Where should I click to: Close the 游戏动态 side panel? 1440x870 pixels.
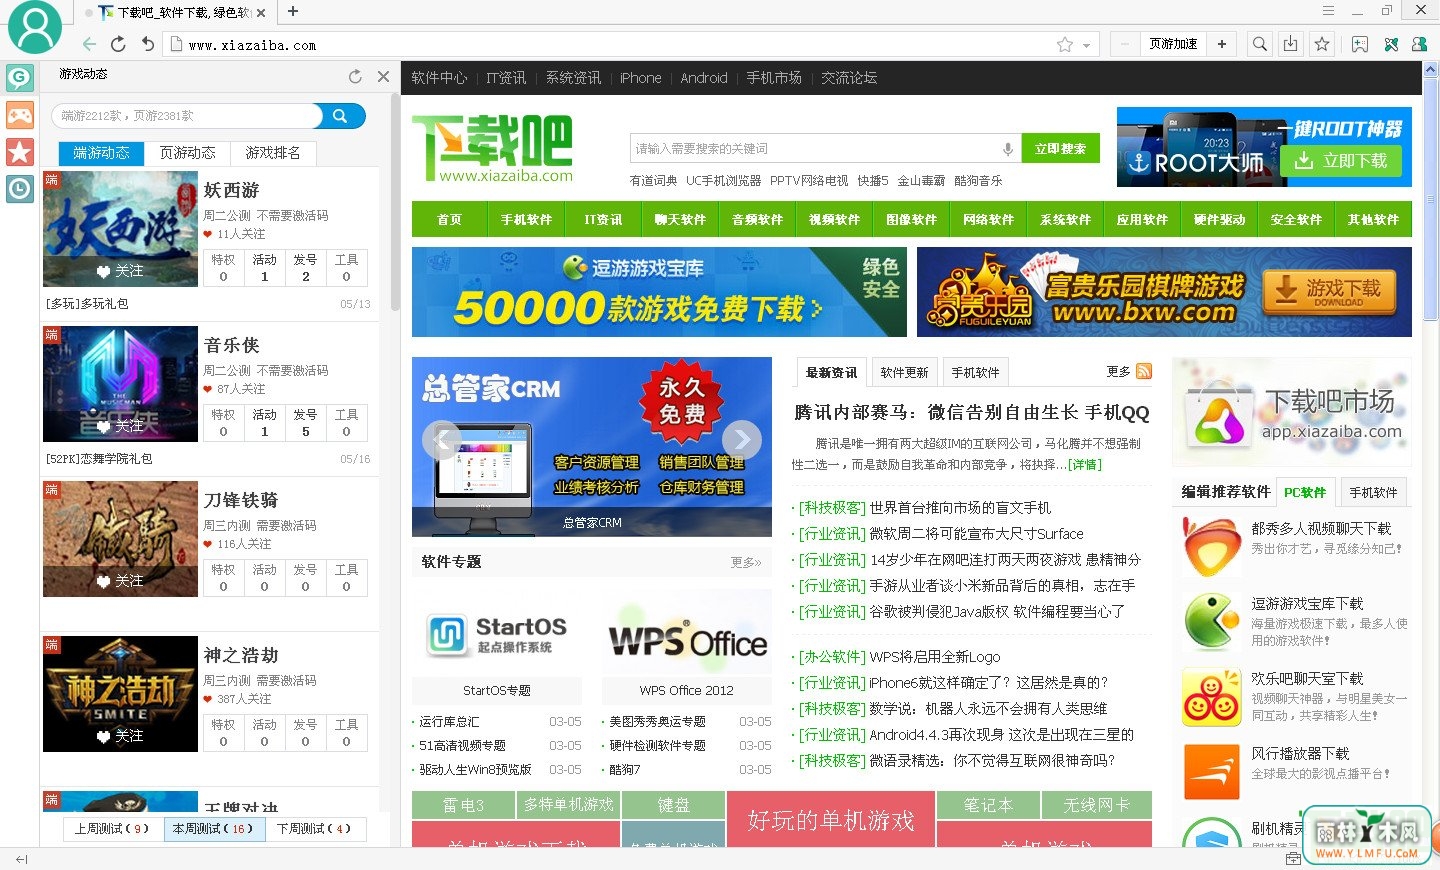(x=383, y=76)
